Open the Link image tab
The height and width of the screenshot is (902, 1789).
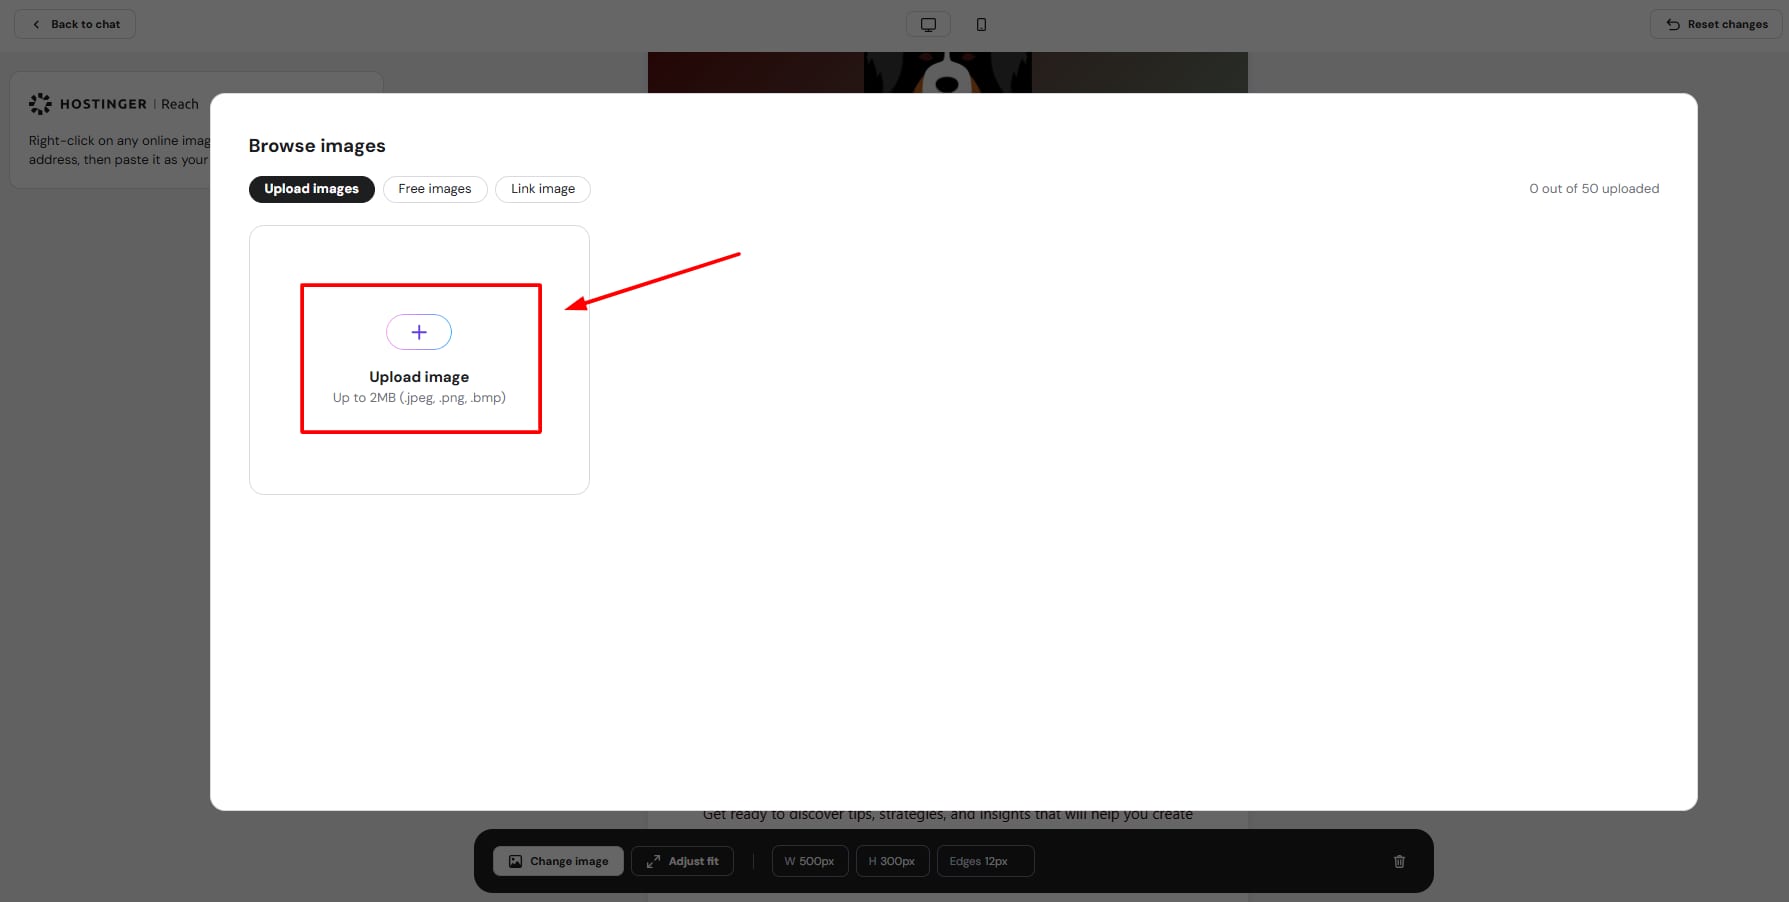(x=542, y=189)
